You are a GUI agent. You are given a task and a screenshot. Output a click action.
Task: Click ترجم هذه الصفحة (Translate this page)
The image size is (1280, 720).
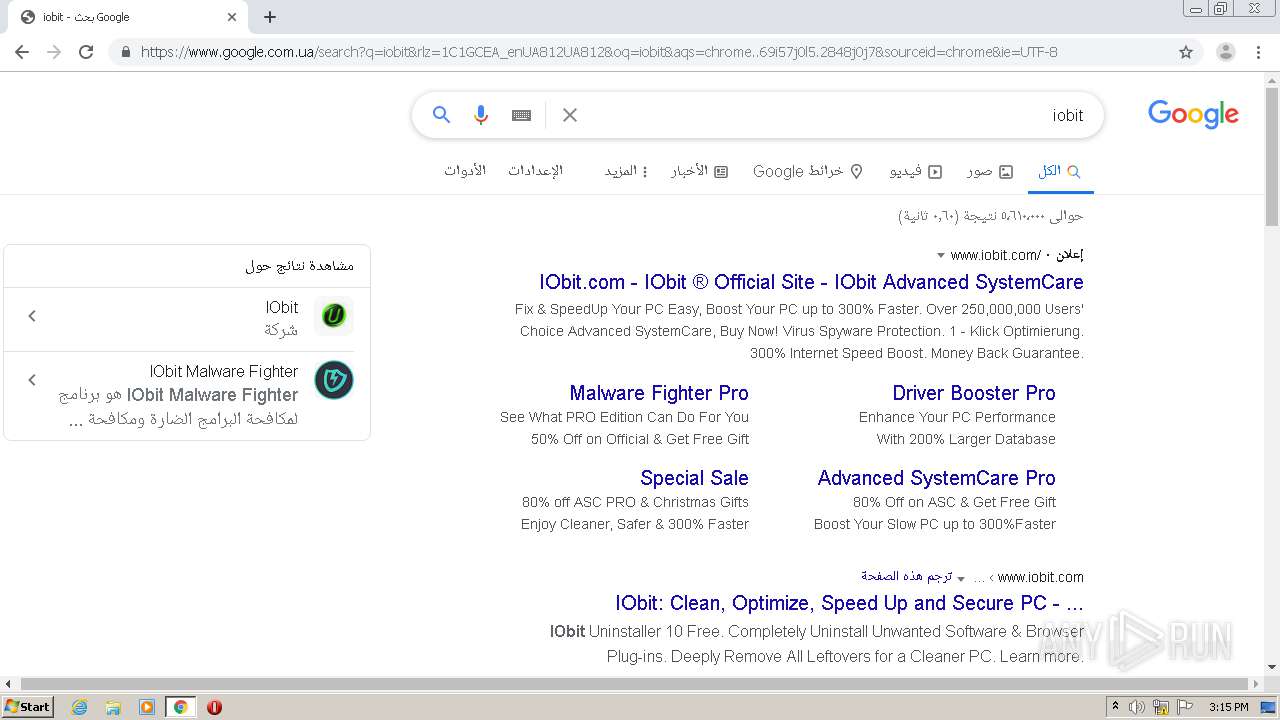[x=906, y=577]
